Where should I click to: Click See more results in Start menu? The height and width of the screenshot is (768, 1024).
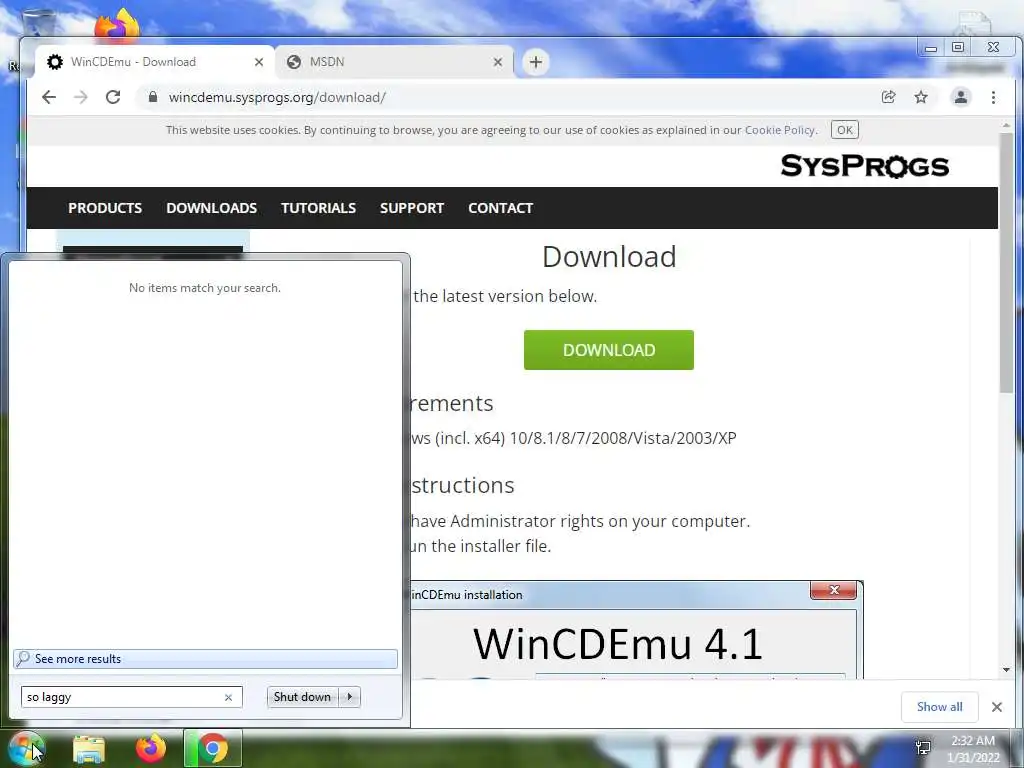[x=205, y=659]
